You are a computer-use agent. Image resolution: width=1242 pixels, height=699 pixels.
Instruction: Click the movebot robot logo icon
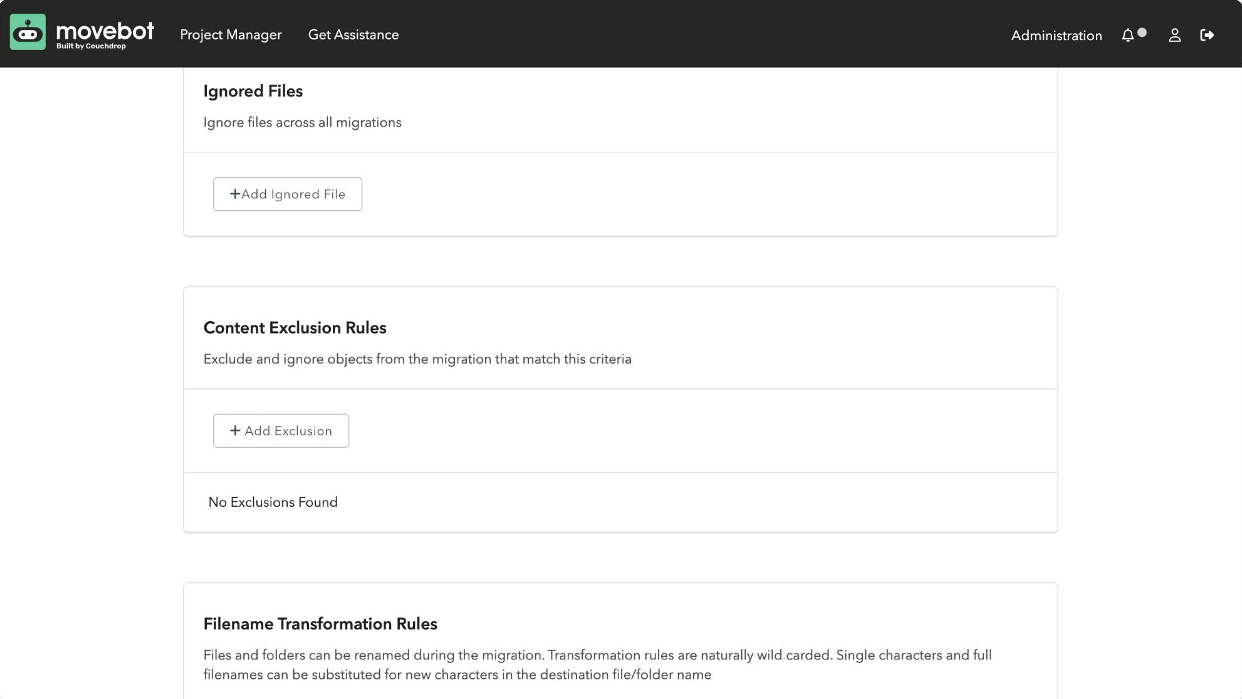tap(28, 33)
